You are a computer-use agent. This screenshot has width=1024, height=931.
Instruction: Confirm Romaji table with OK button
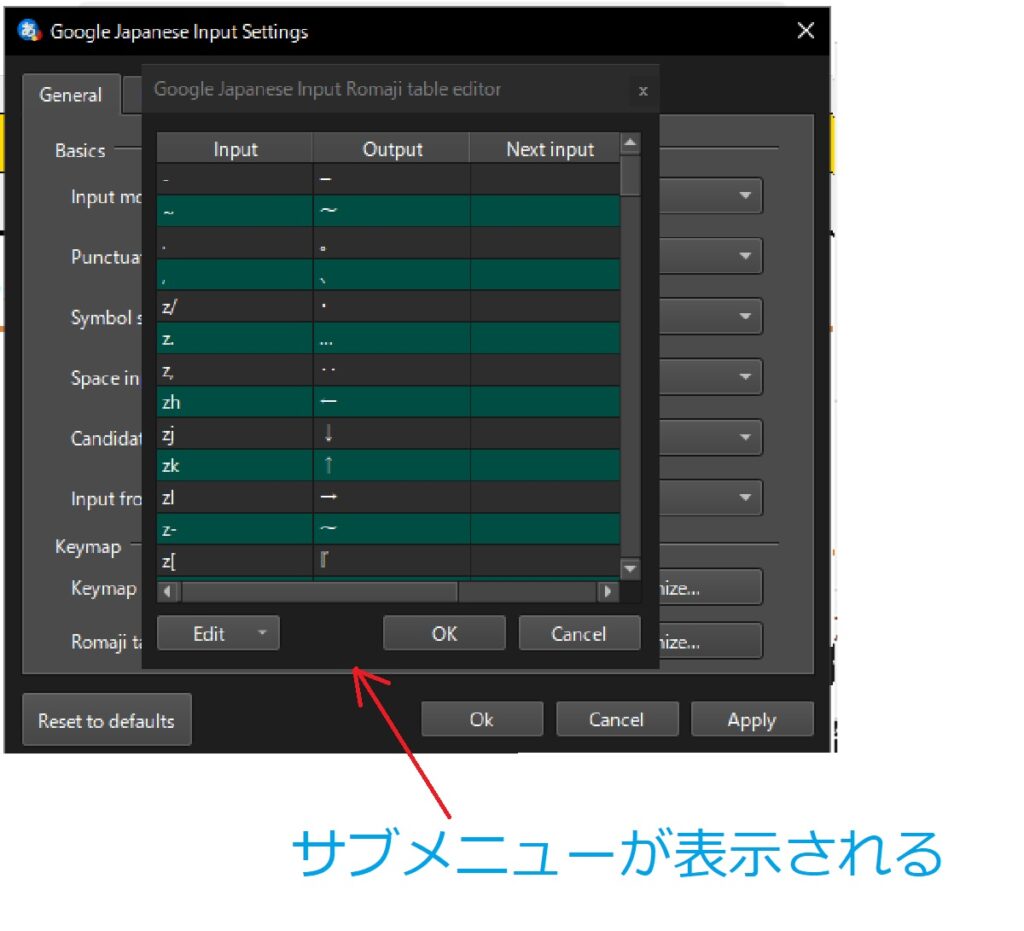(444, 633)
